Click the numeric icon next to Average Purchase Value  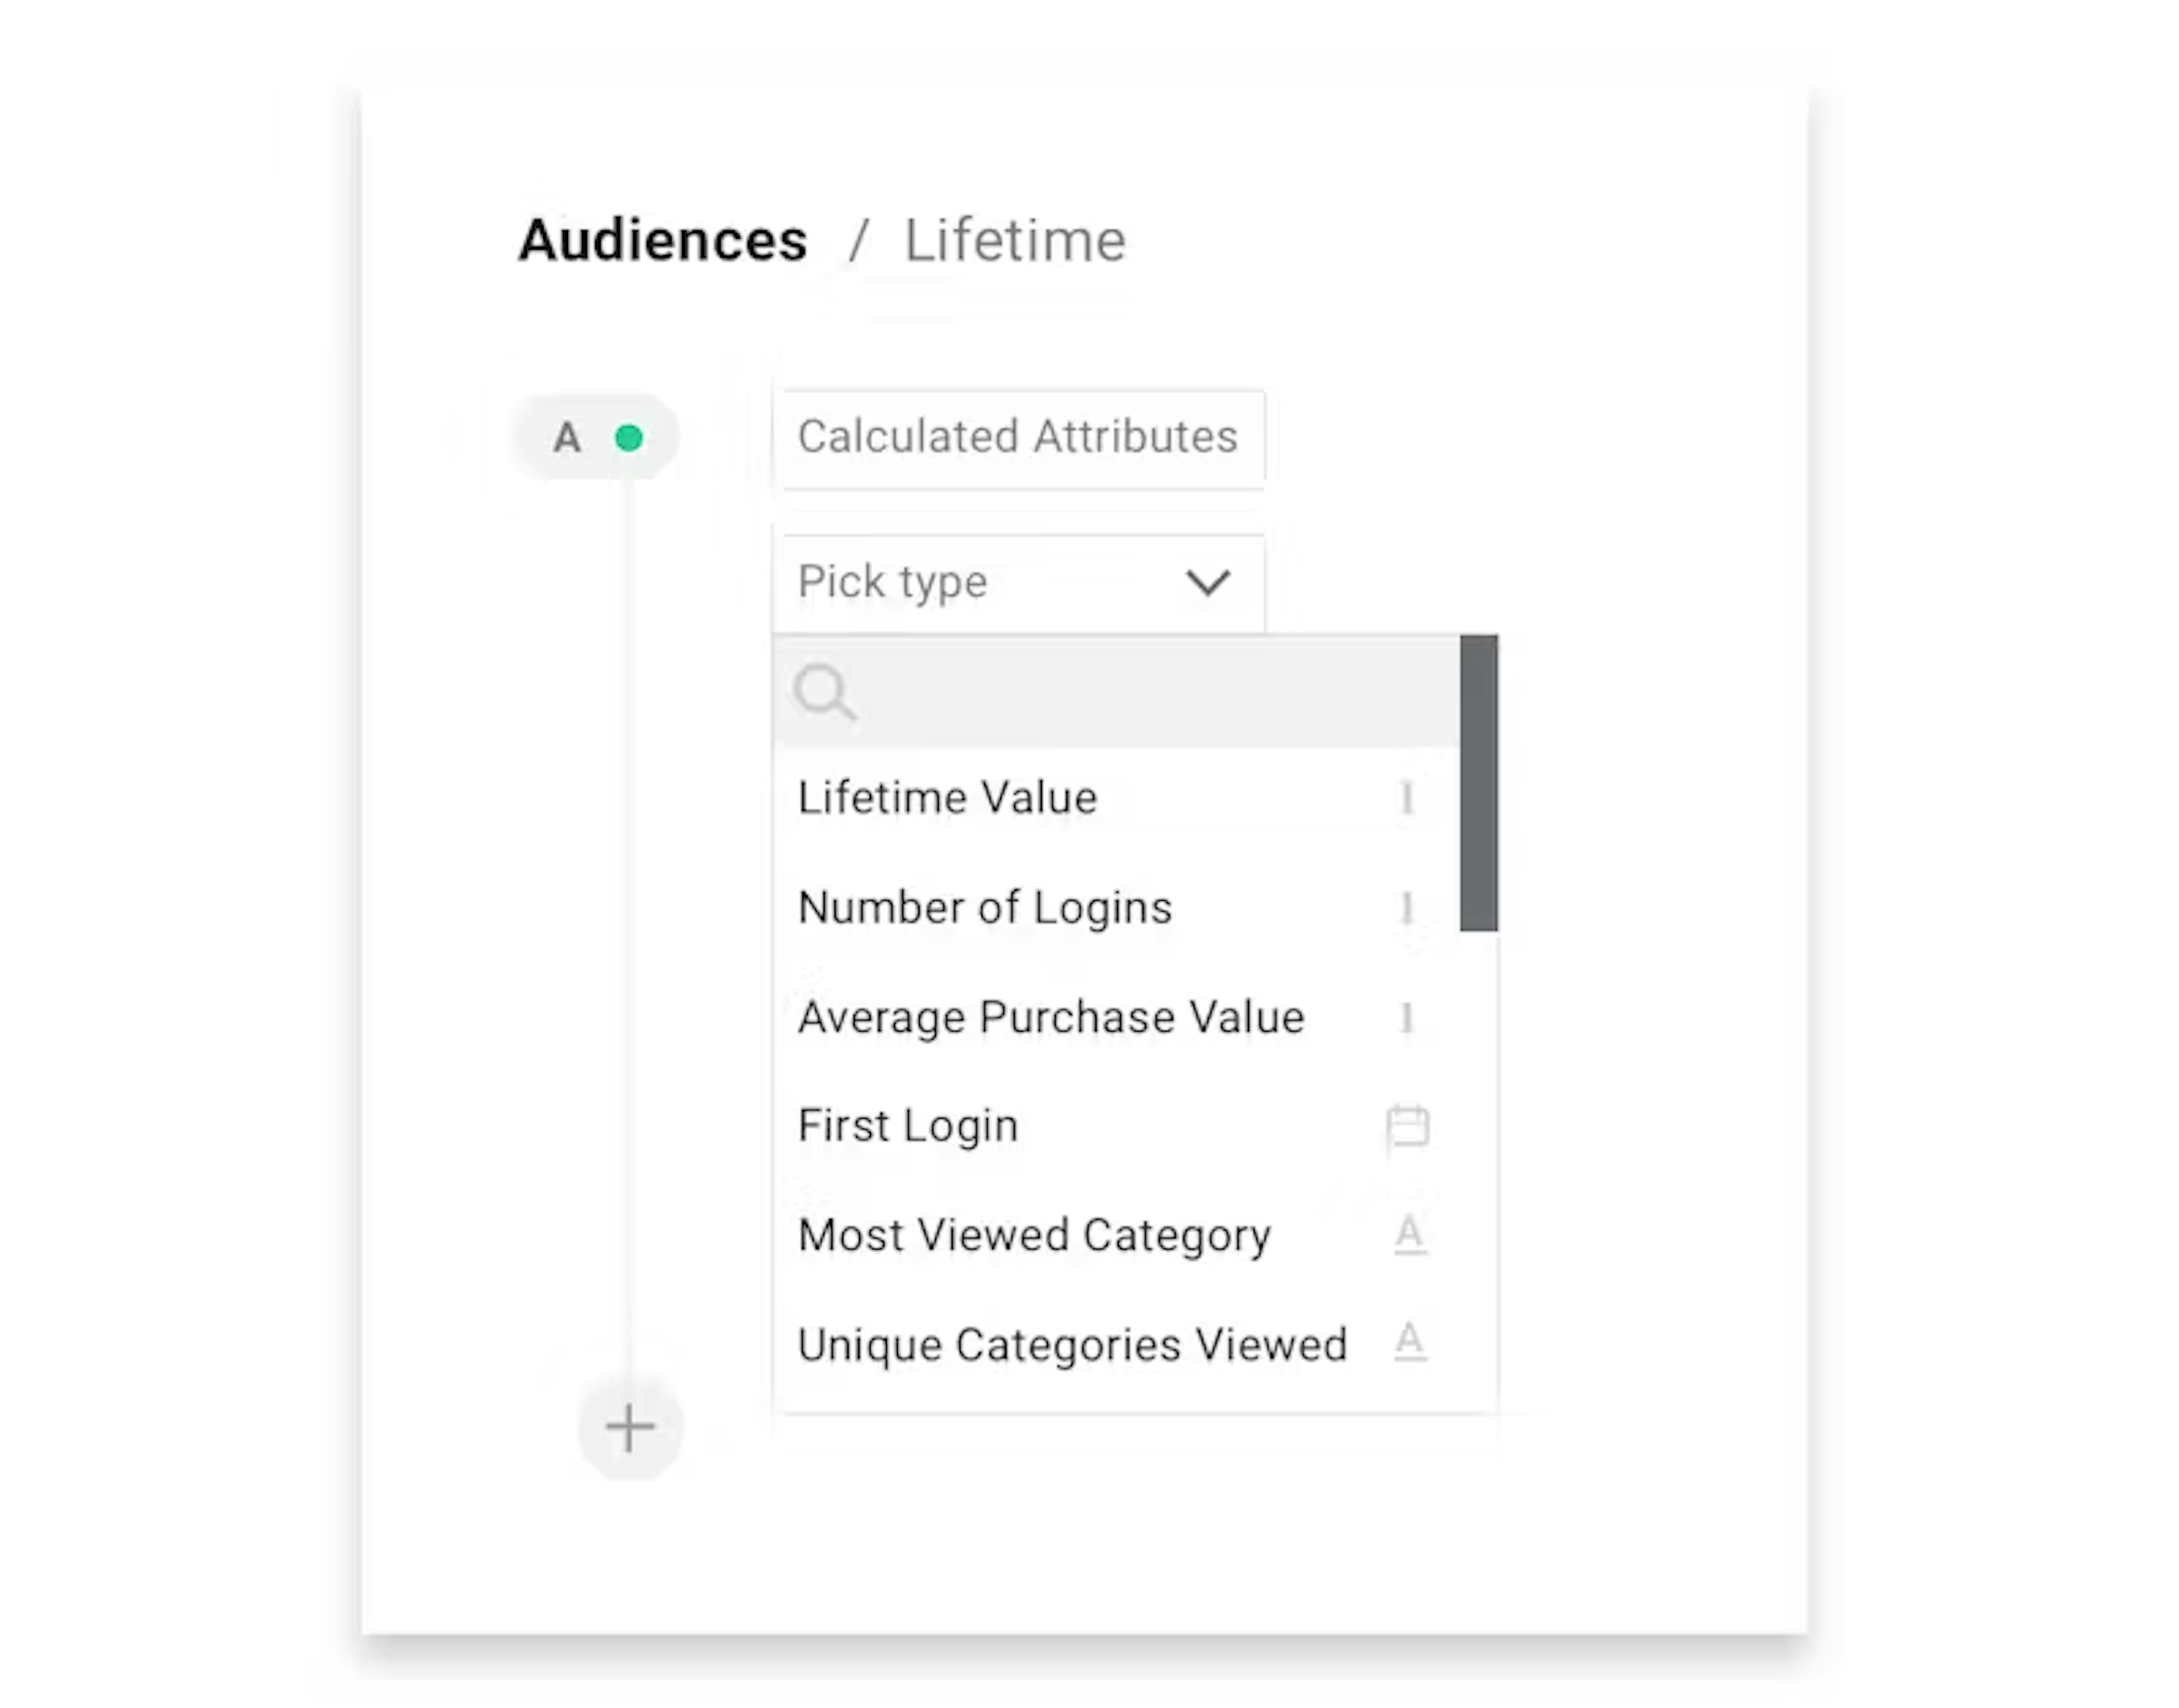point(1407,1018)
